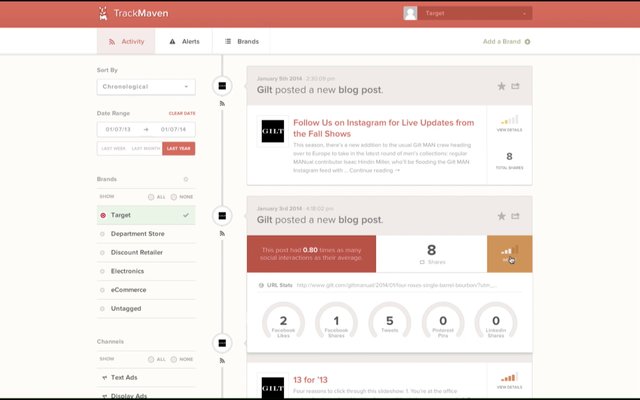Click the TrackMaven logo
640x400 pixels.
pyautogui.click(x=133, y=13)
